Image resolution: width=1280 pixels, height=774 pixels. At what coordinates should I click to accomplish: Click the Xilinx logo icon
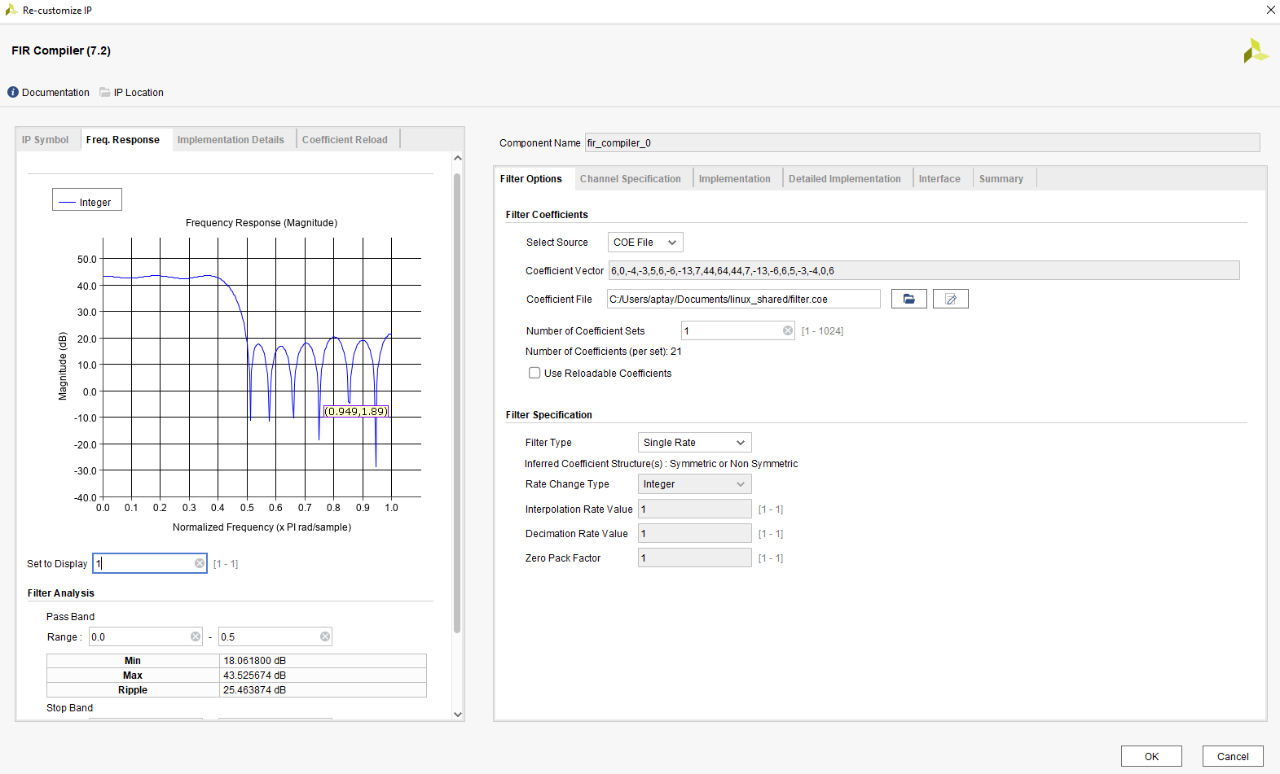tap(1255, 51)
